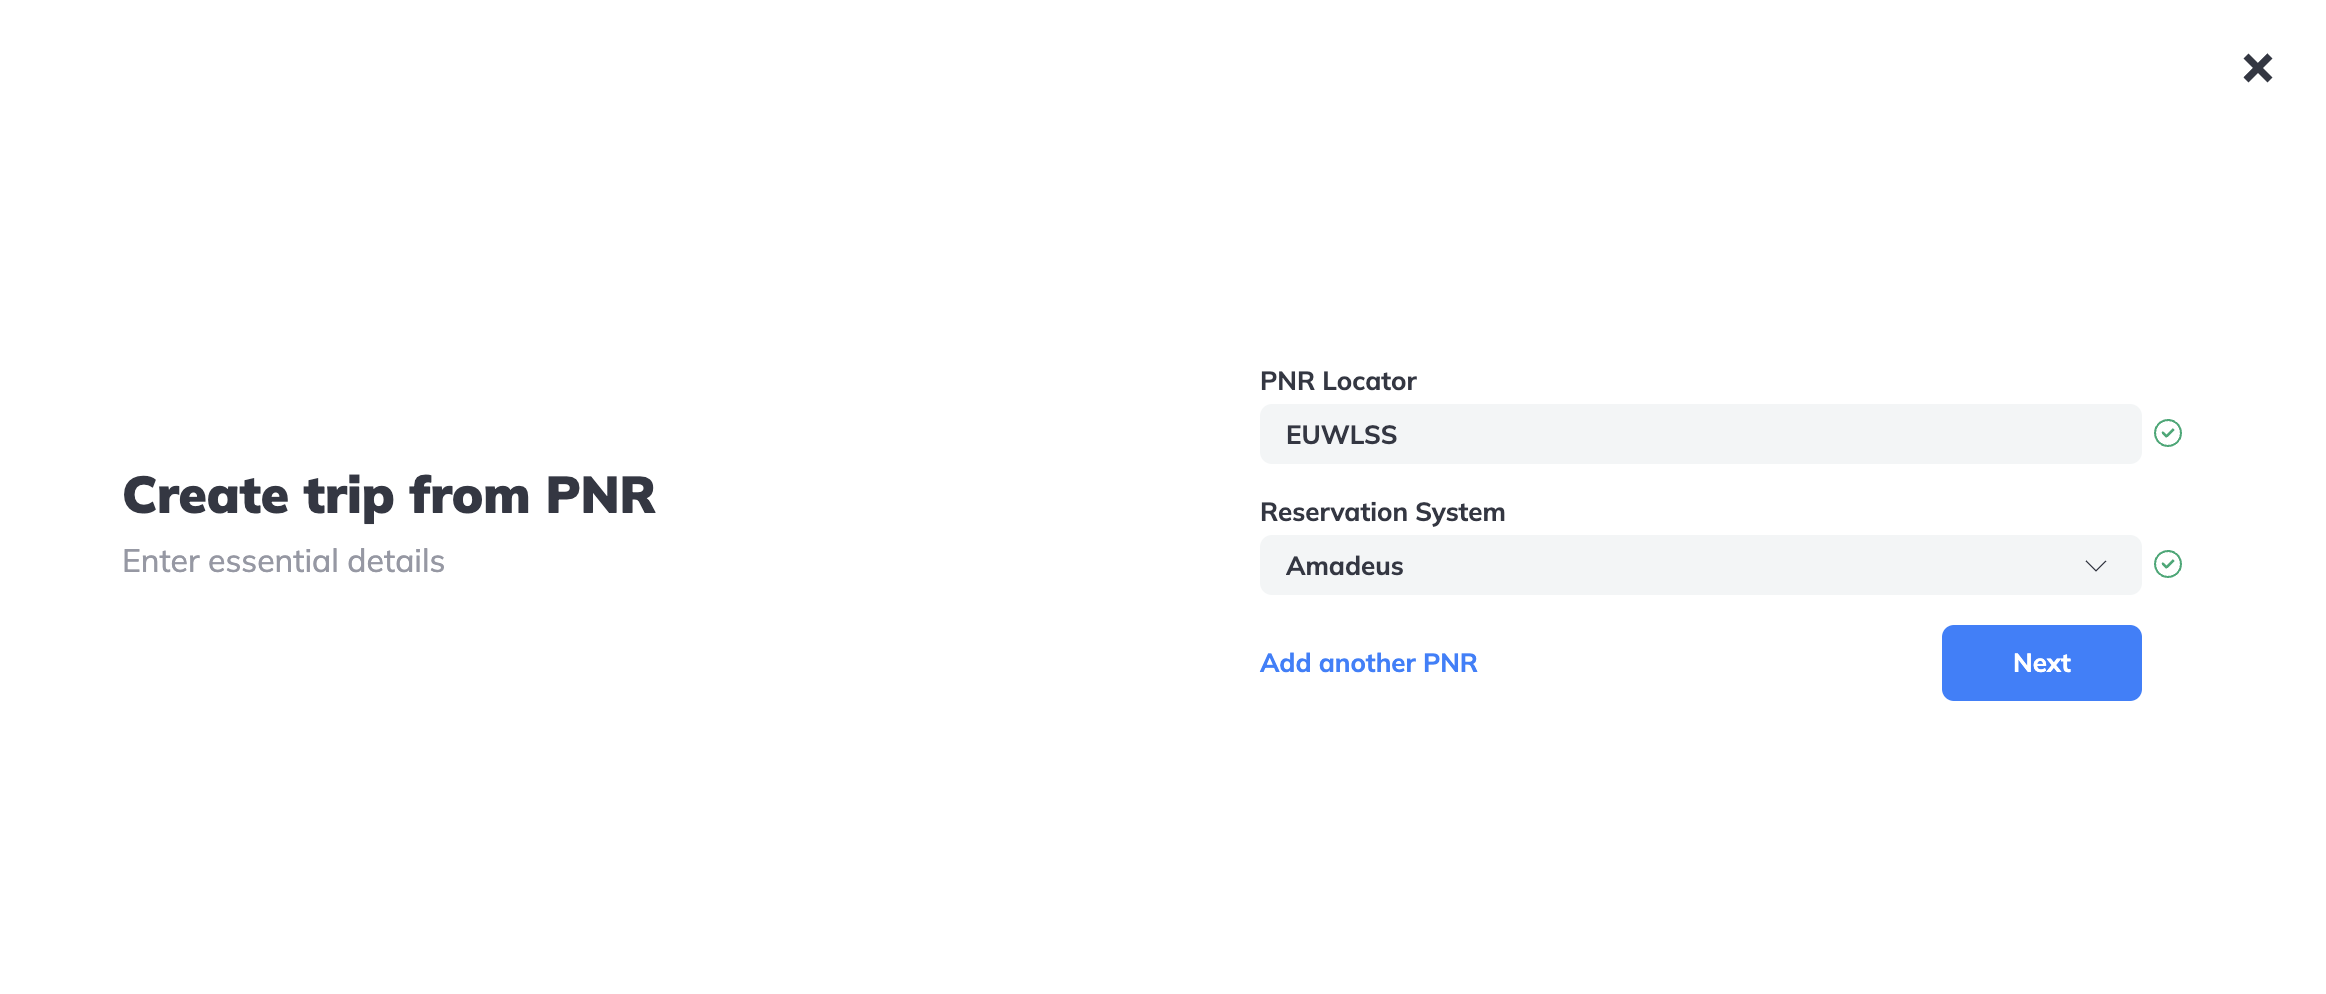Select the PNR validation success icon
Screen dimensions: 2326x994
[x=2167, y=433]
